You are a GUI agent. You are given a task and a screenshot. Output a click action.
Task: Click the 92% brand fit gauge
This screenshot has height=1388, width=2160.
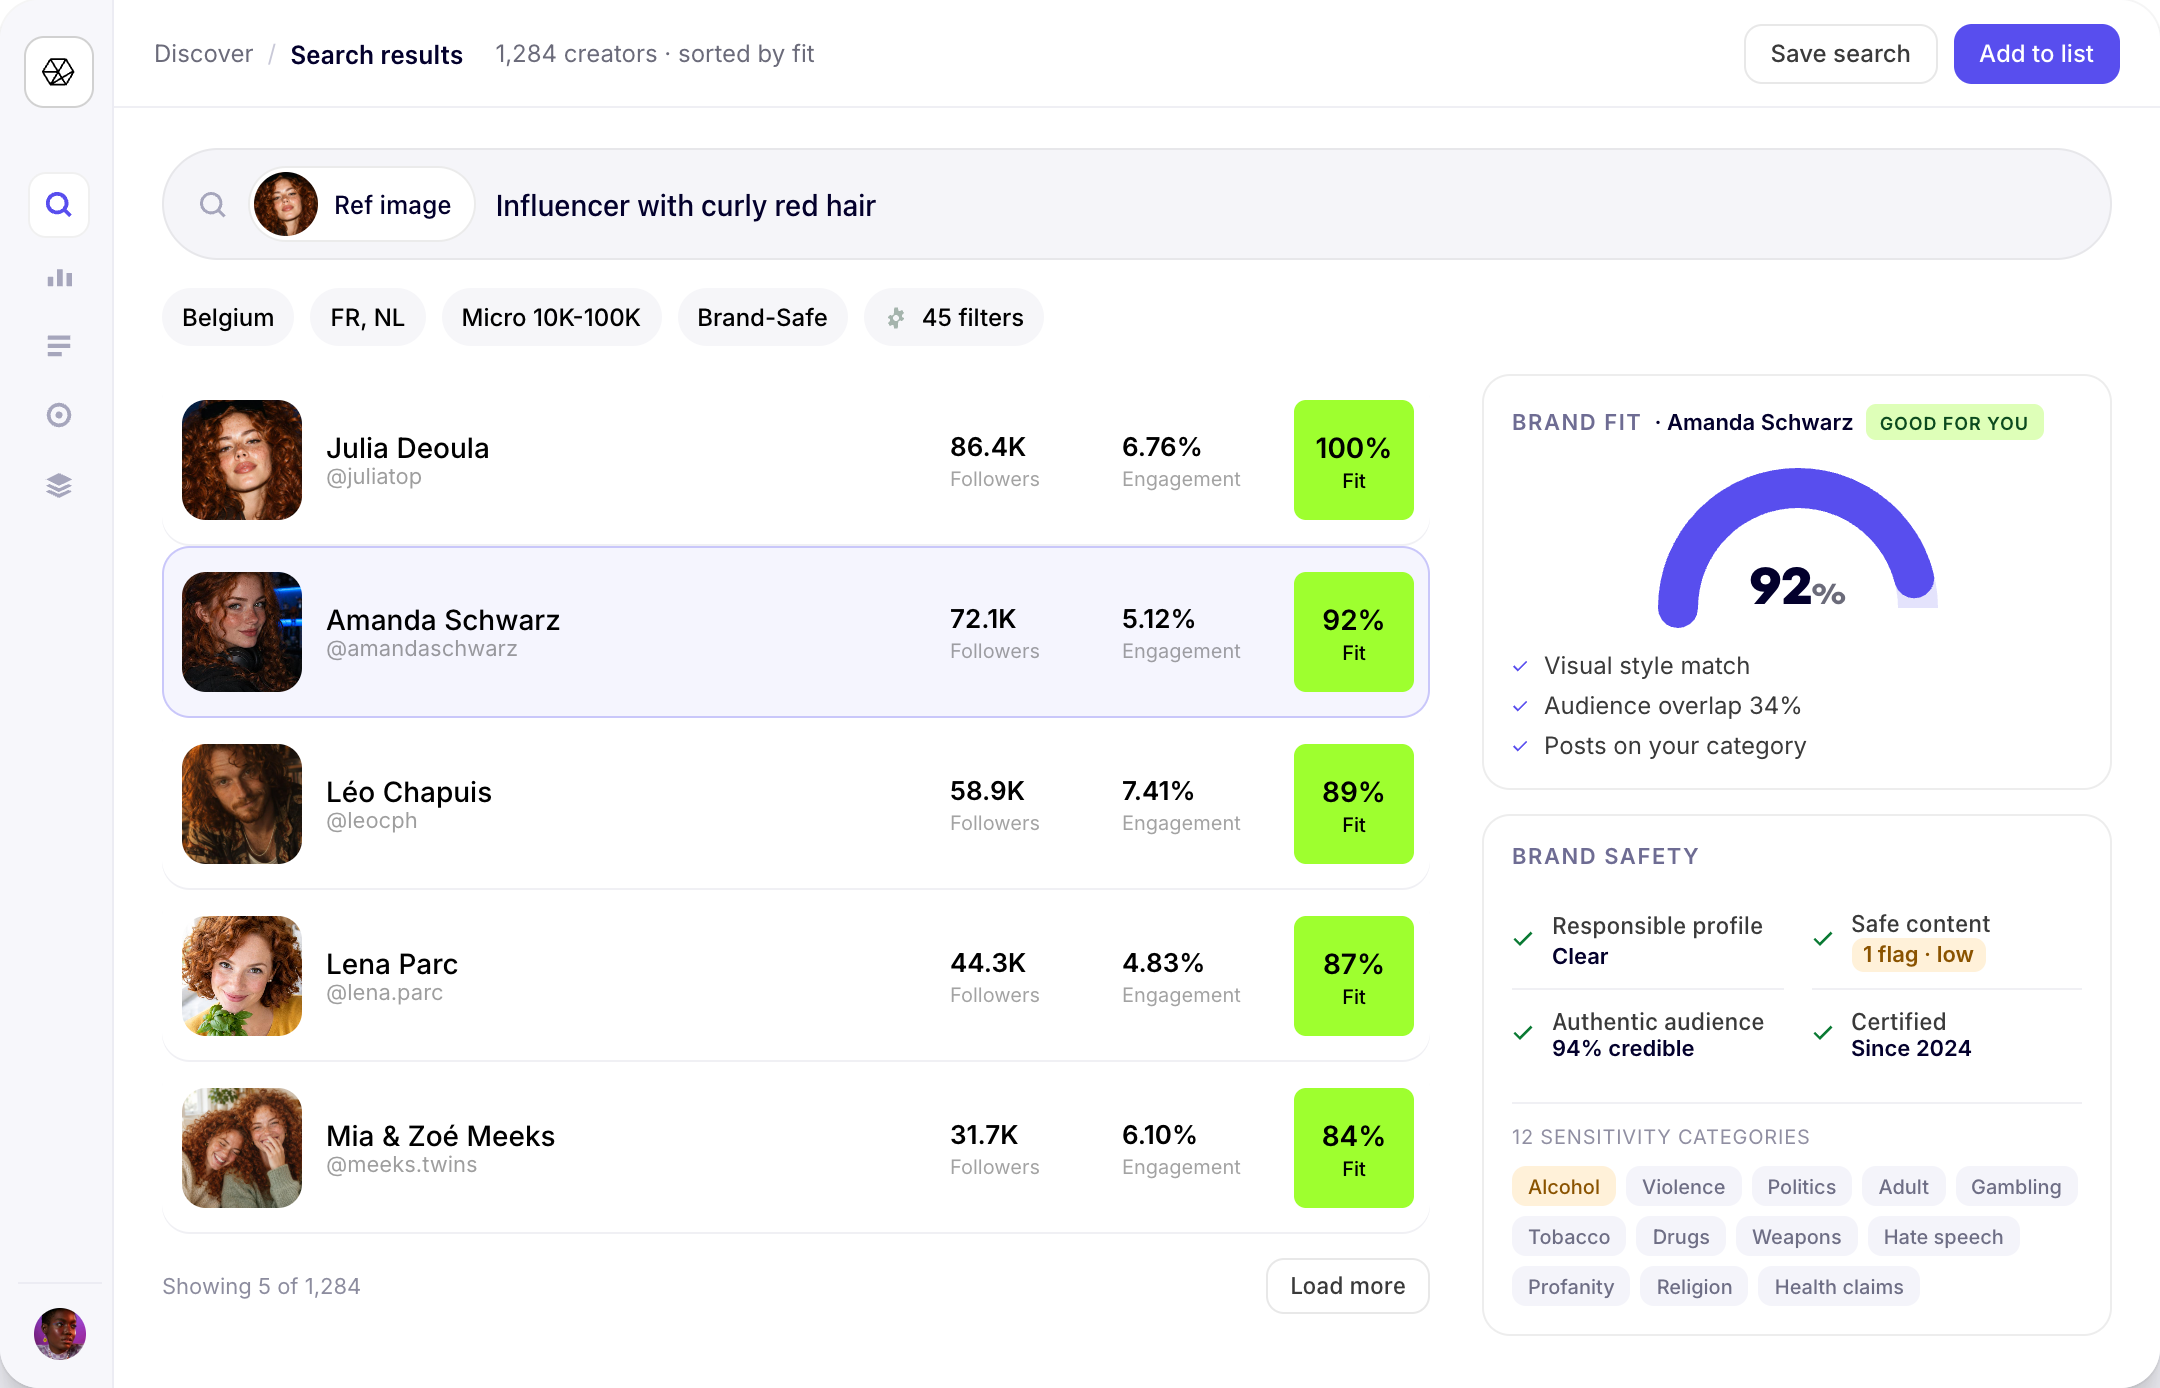(x=1797, y=548)
